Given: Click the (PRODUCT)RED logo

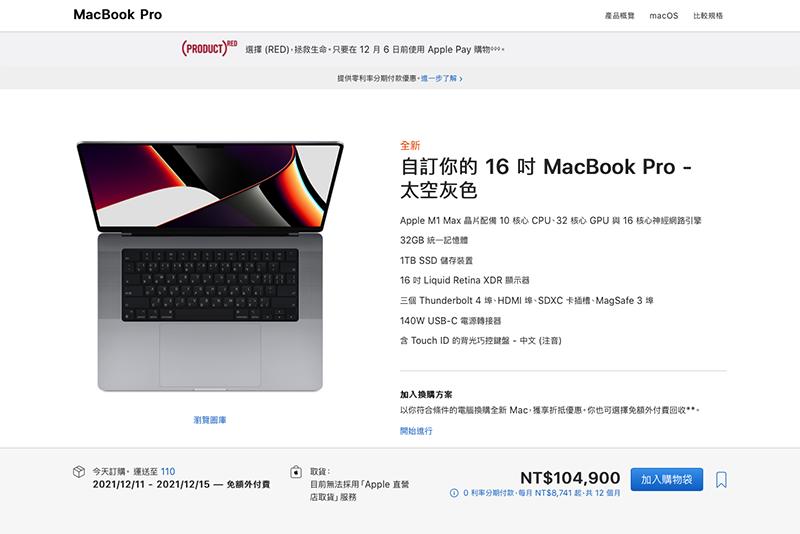Looking at the screenshot, I should tap(209, 48).
